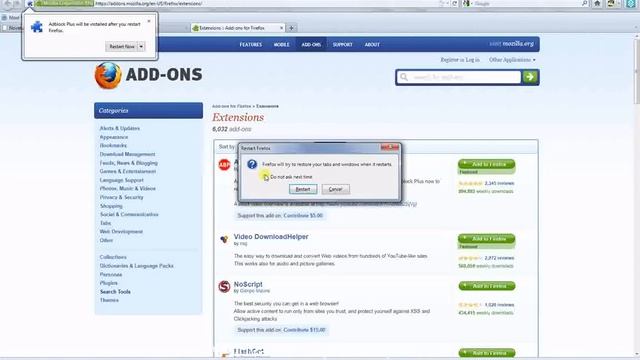Open the ABOUT menu item
Screen dimensions: 640x360
pyautogui.click(x=372, y=44)
